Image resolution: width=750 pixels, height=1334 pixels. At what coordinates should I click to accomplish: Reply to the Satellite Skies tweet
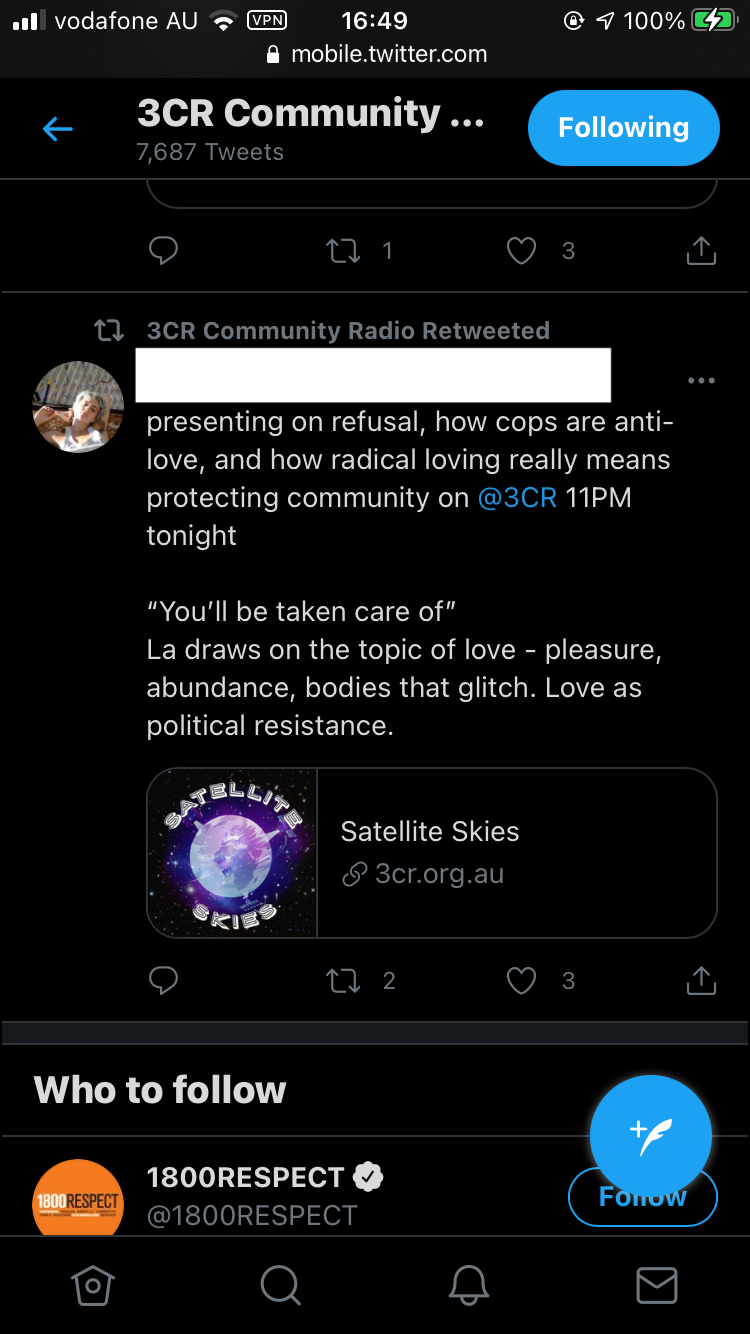[x=163, y=981]
